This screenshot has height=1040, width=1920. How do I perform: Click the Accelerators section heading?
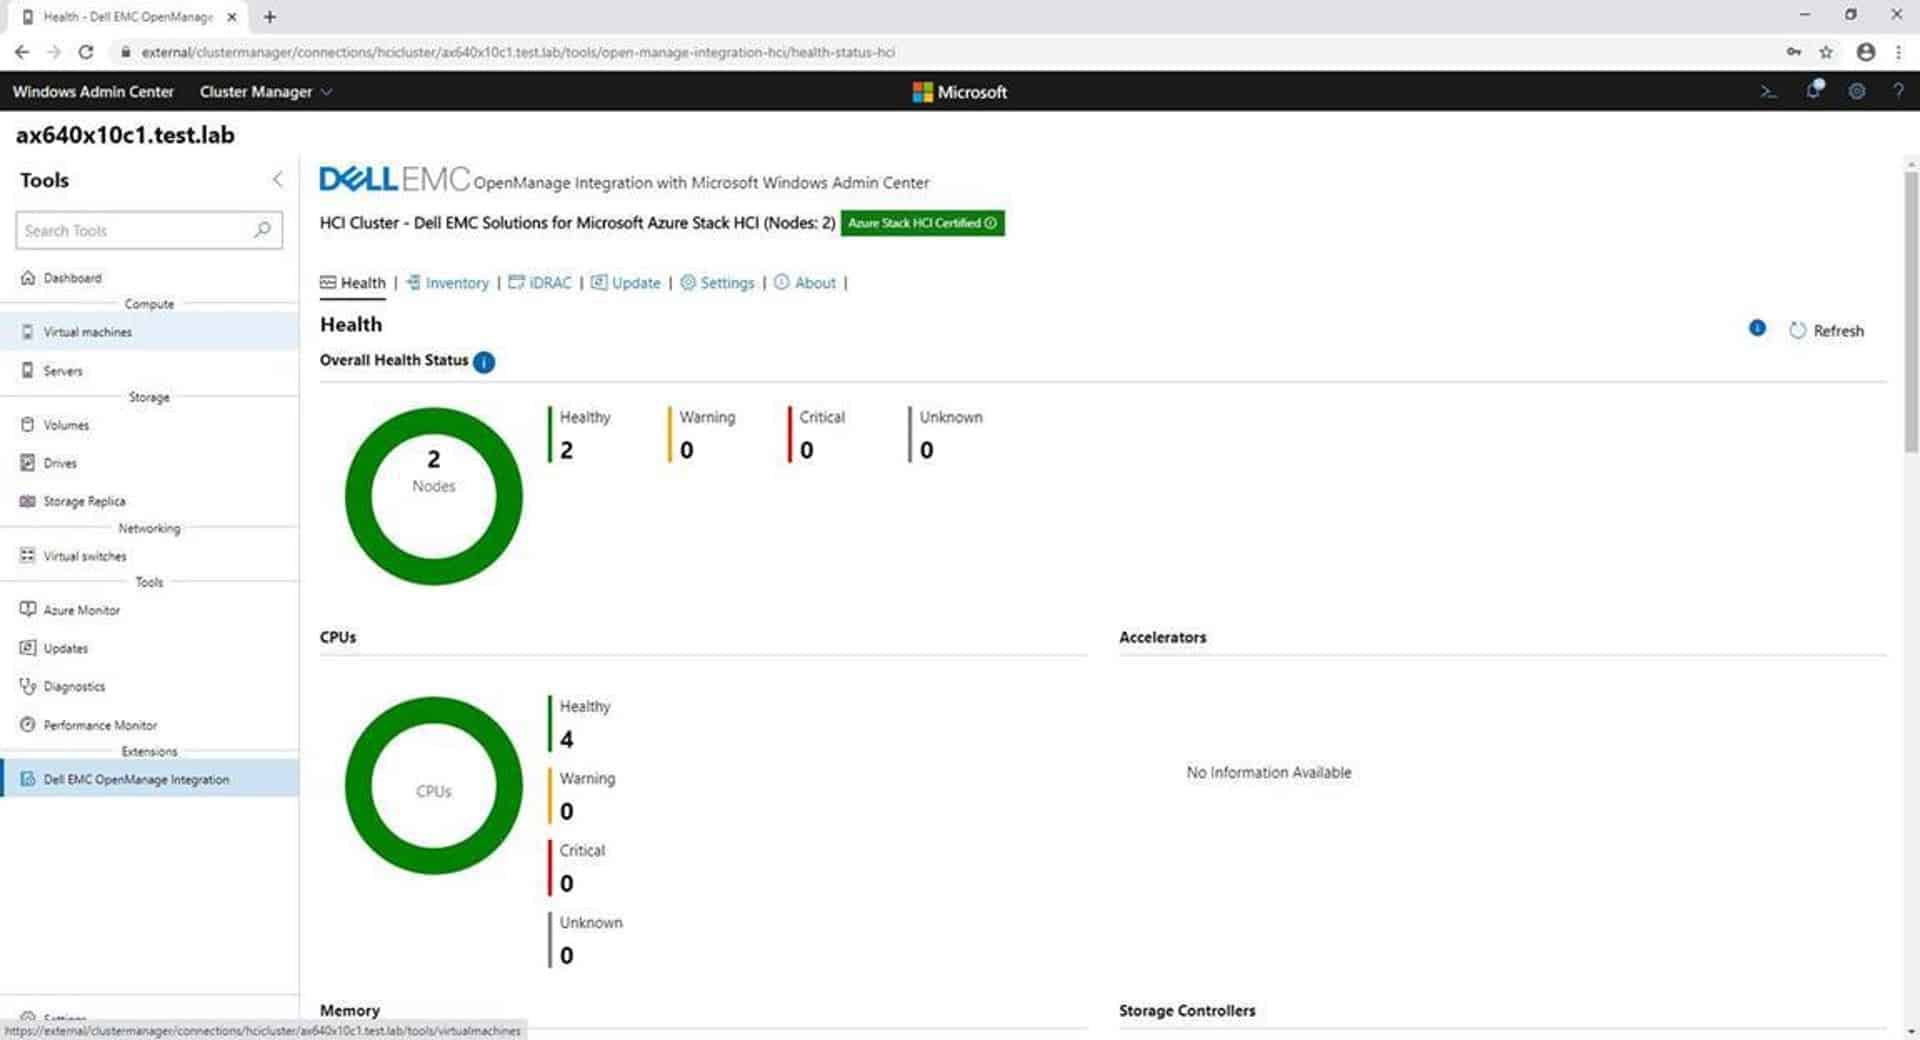coord(1162,637)
